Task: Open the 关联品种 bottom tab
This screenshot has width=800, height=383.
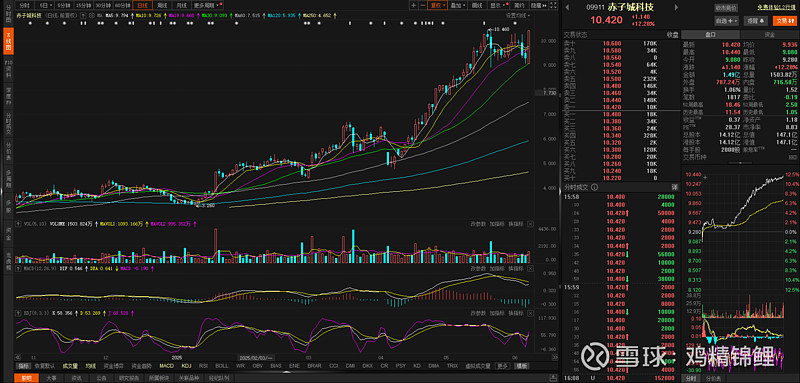Action: (188, 378)
